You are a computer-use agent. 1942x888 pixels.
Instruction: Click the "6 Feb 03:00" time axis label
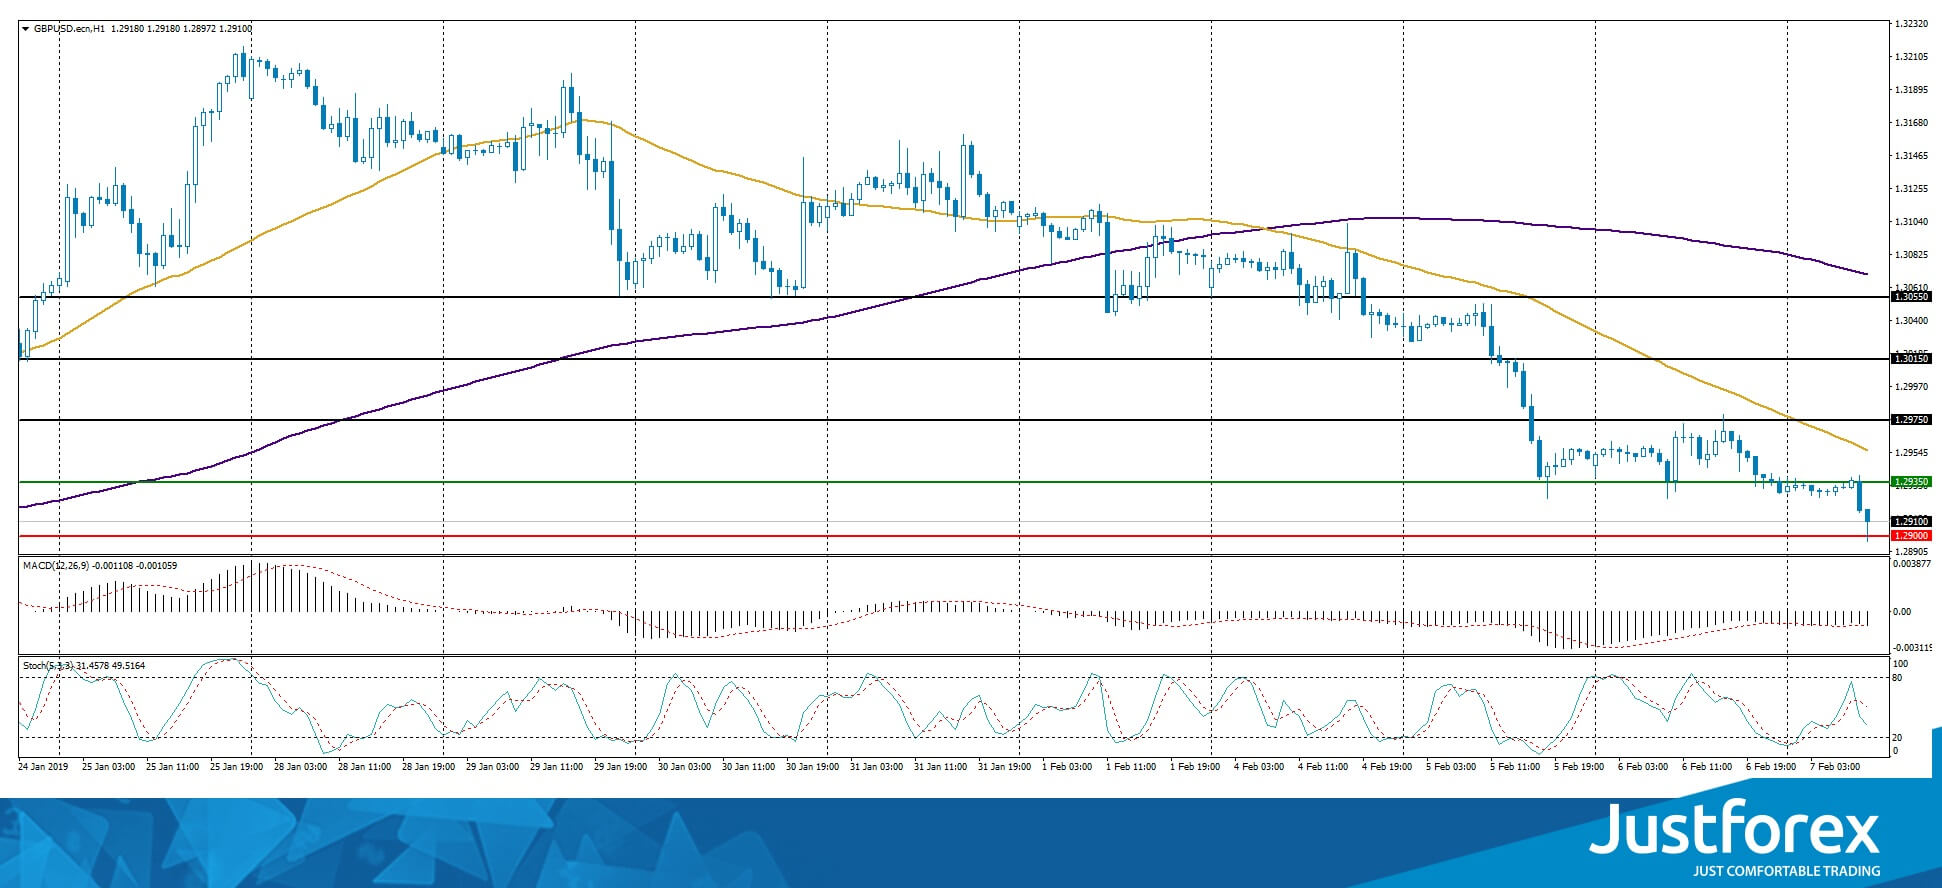[1642, 767]
